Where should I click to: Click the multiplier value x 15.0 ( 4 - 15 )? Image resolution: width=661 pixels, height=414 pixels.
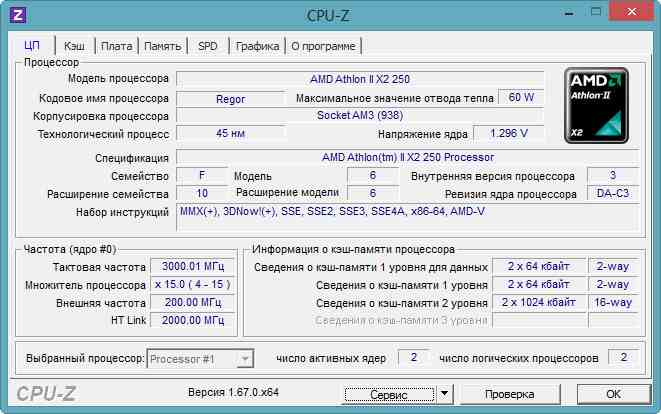pyautogui.click(x=193, y=285)
